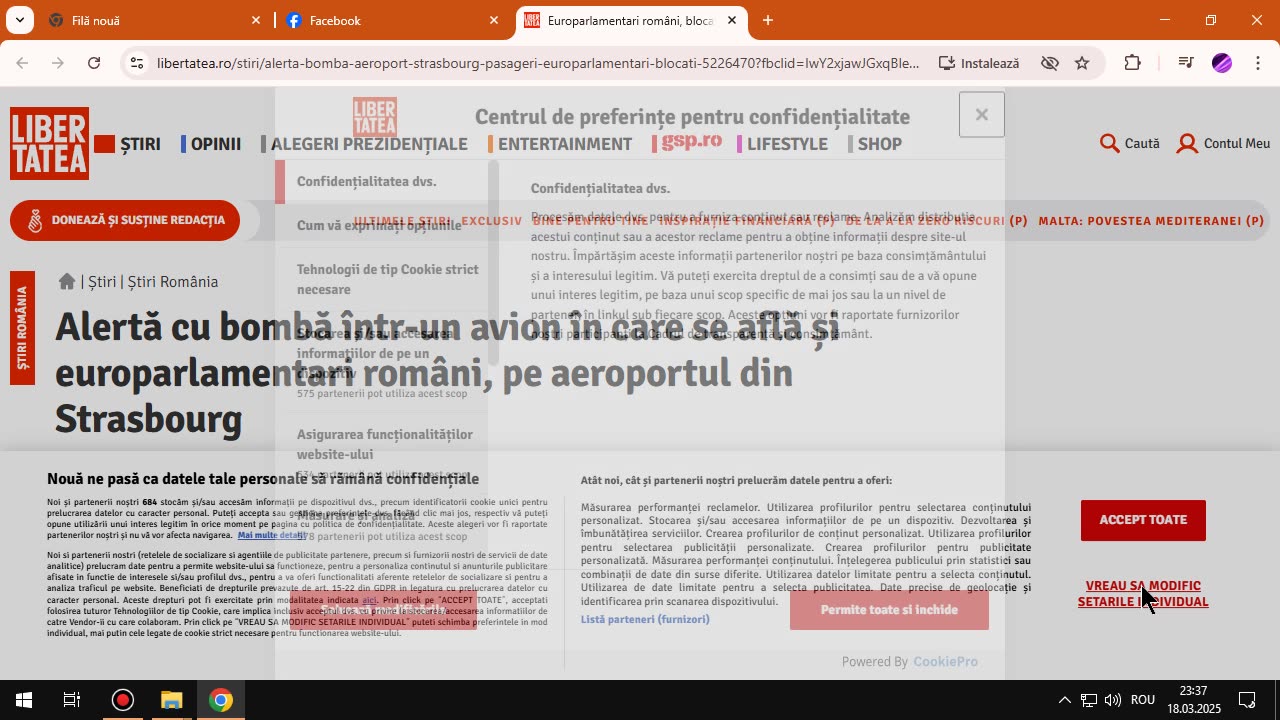Image resolution: width=1280 pixels, height=720 pixels.
Task: Open the Extensions puzzle menu
Action: (1132, 63)
